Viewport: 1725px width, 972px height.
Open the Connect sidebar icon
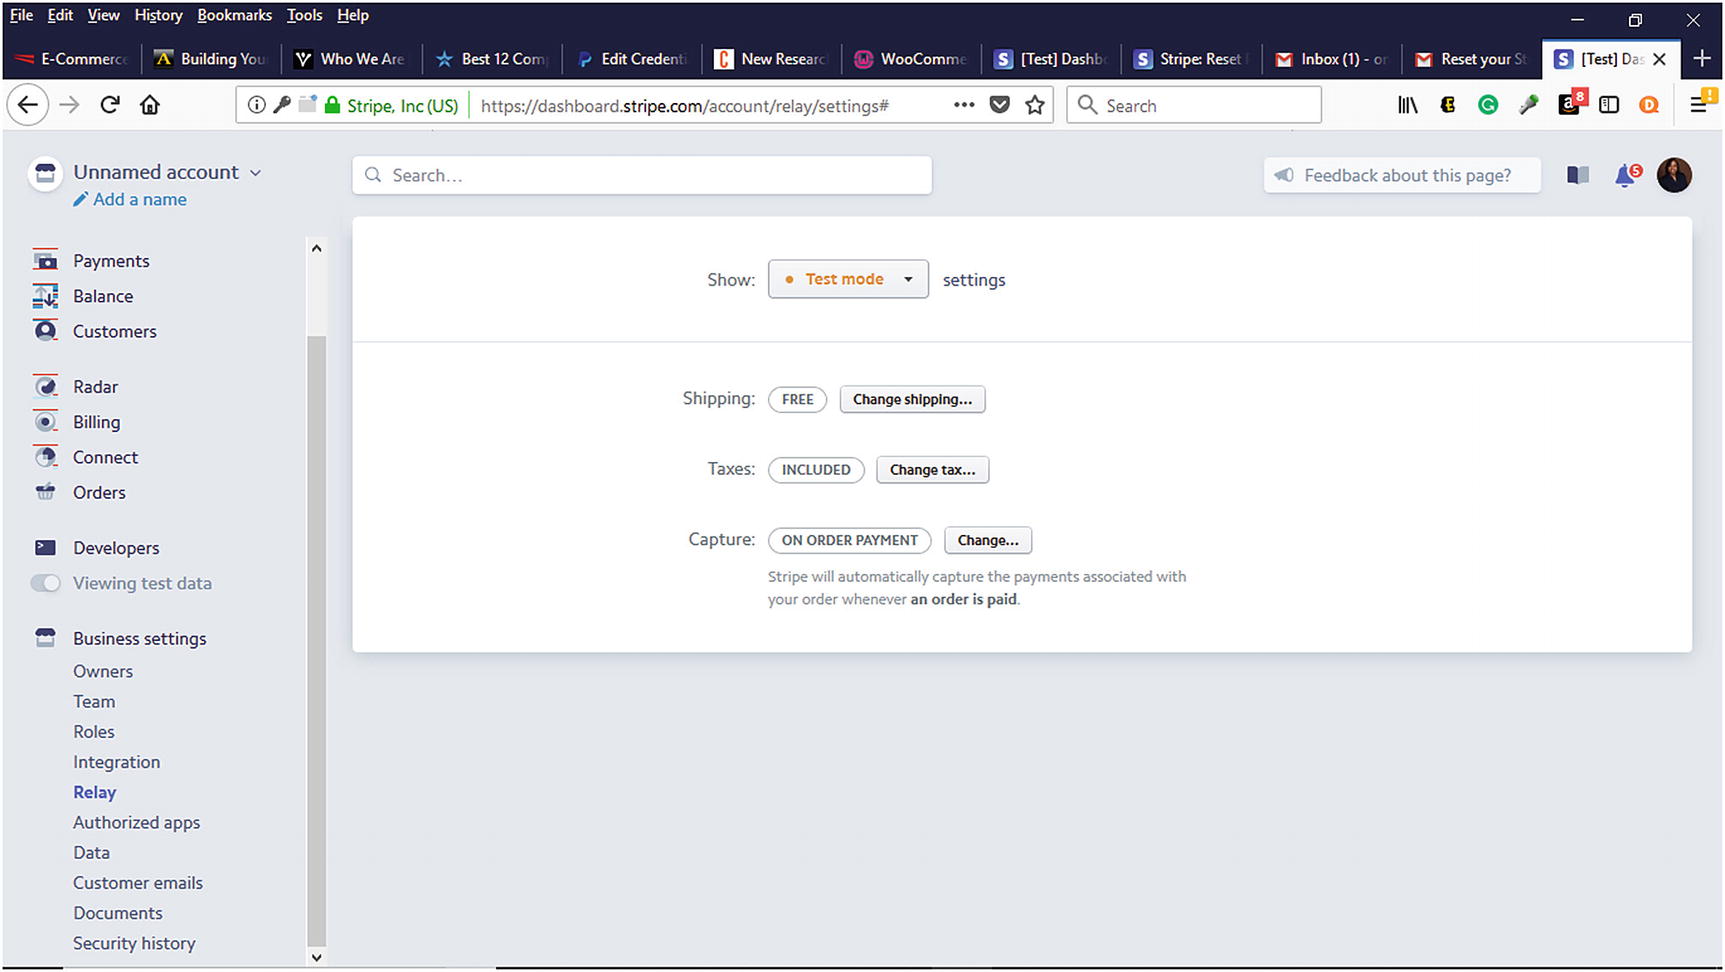click(x=45, y=457)
